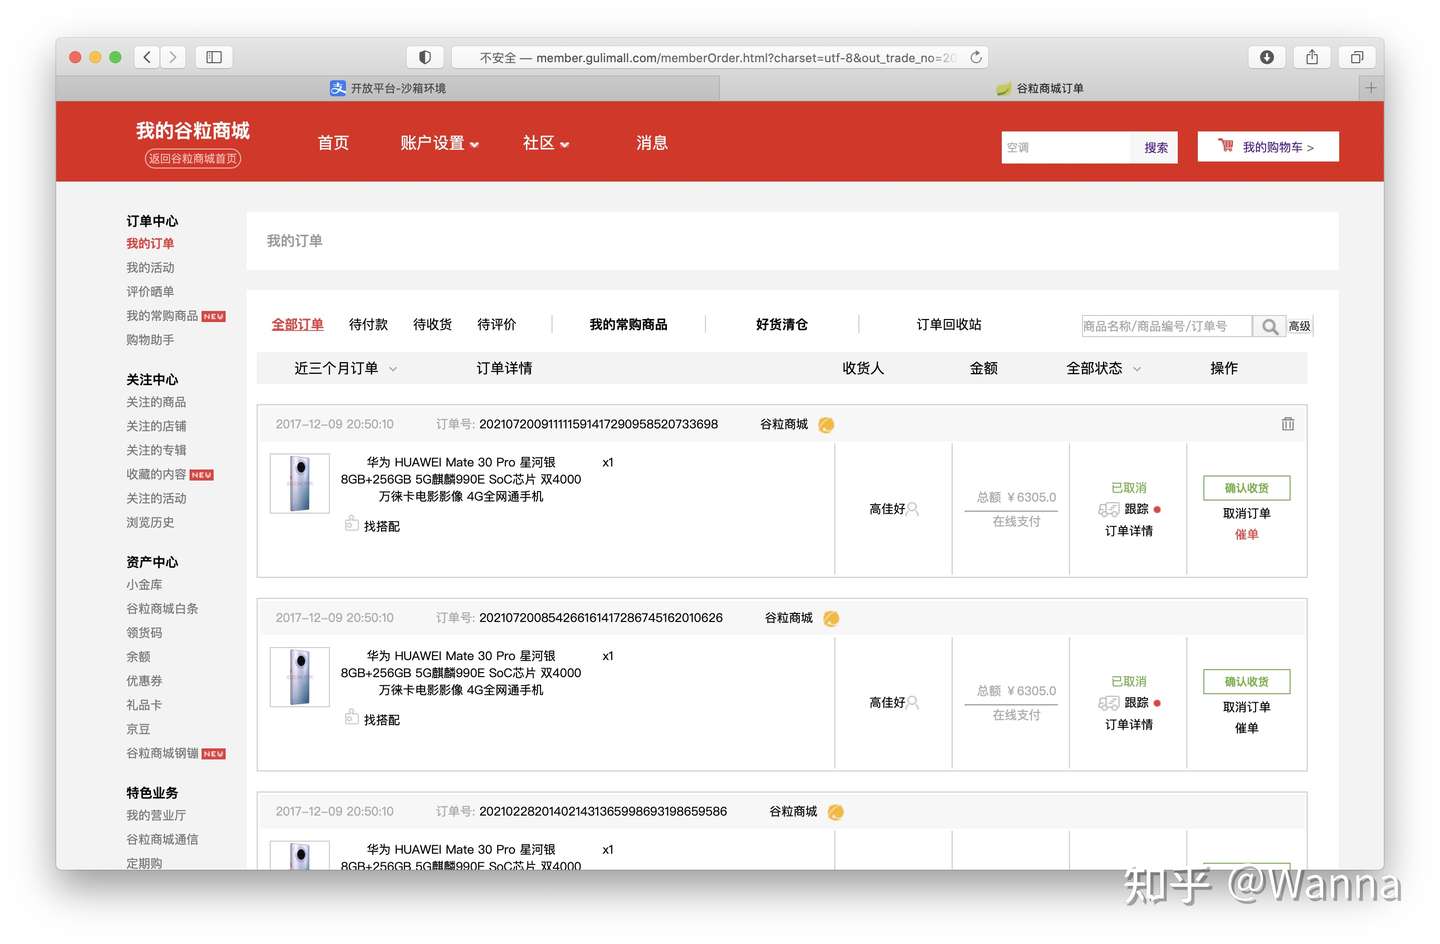Click 确认收货 on the second order
This screenshot has height=944, width=1440.
(1246, 682)
